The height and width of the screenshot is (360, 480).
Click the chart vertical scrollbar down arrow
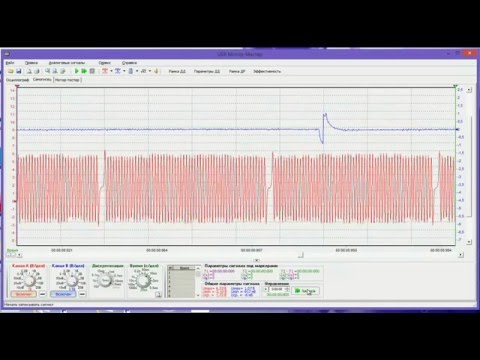[x=469, y=242]
